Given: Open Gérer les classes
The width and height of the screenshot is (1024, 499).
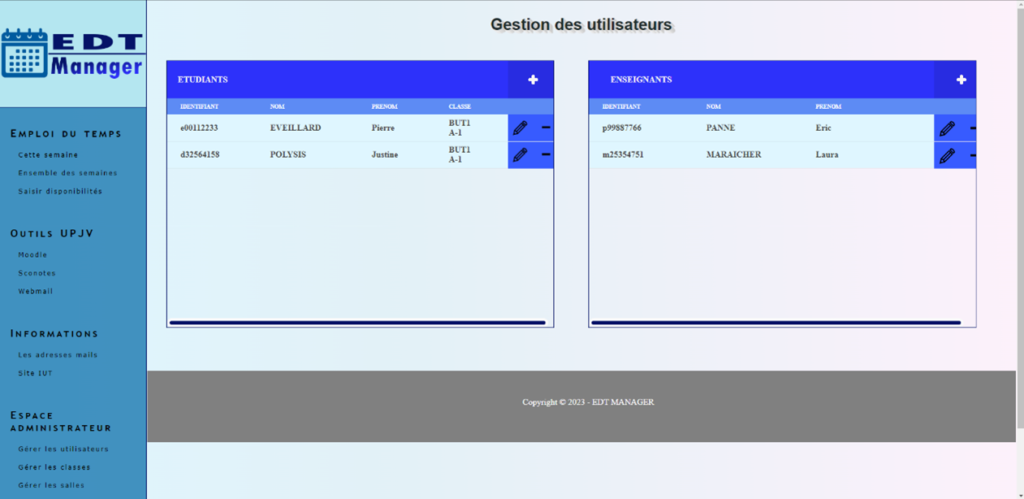Looking at the screenshot, I should pyautogui.click(x=54, y=467).
